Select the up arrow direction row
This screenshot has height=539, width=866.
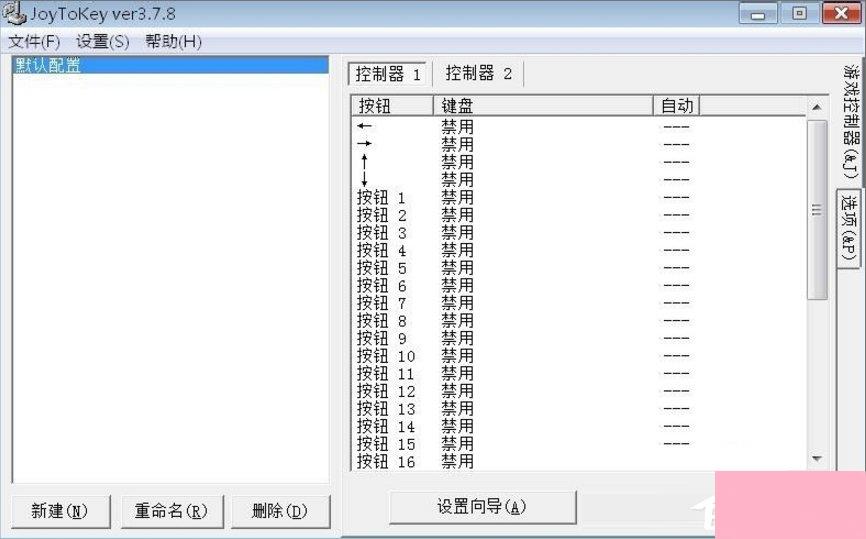[x=578, y=162]
